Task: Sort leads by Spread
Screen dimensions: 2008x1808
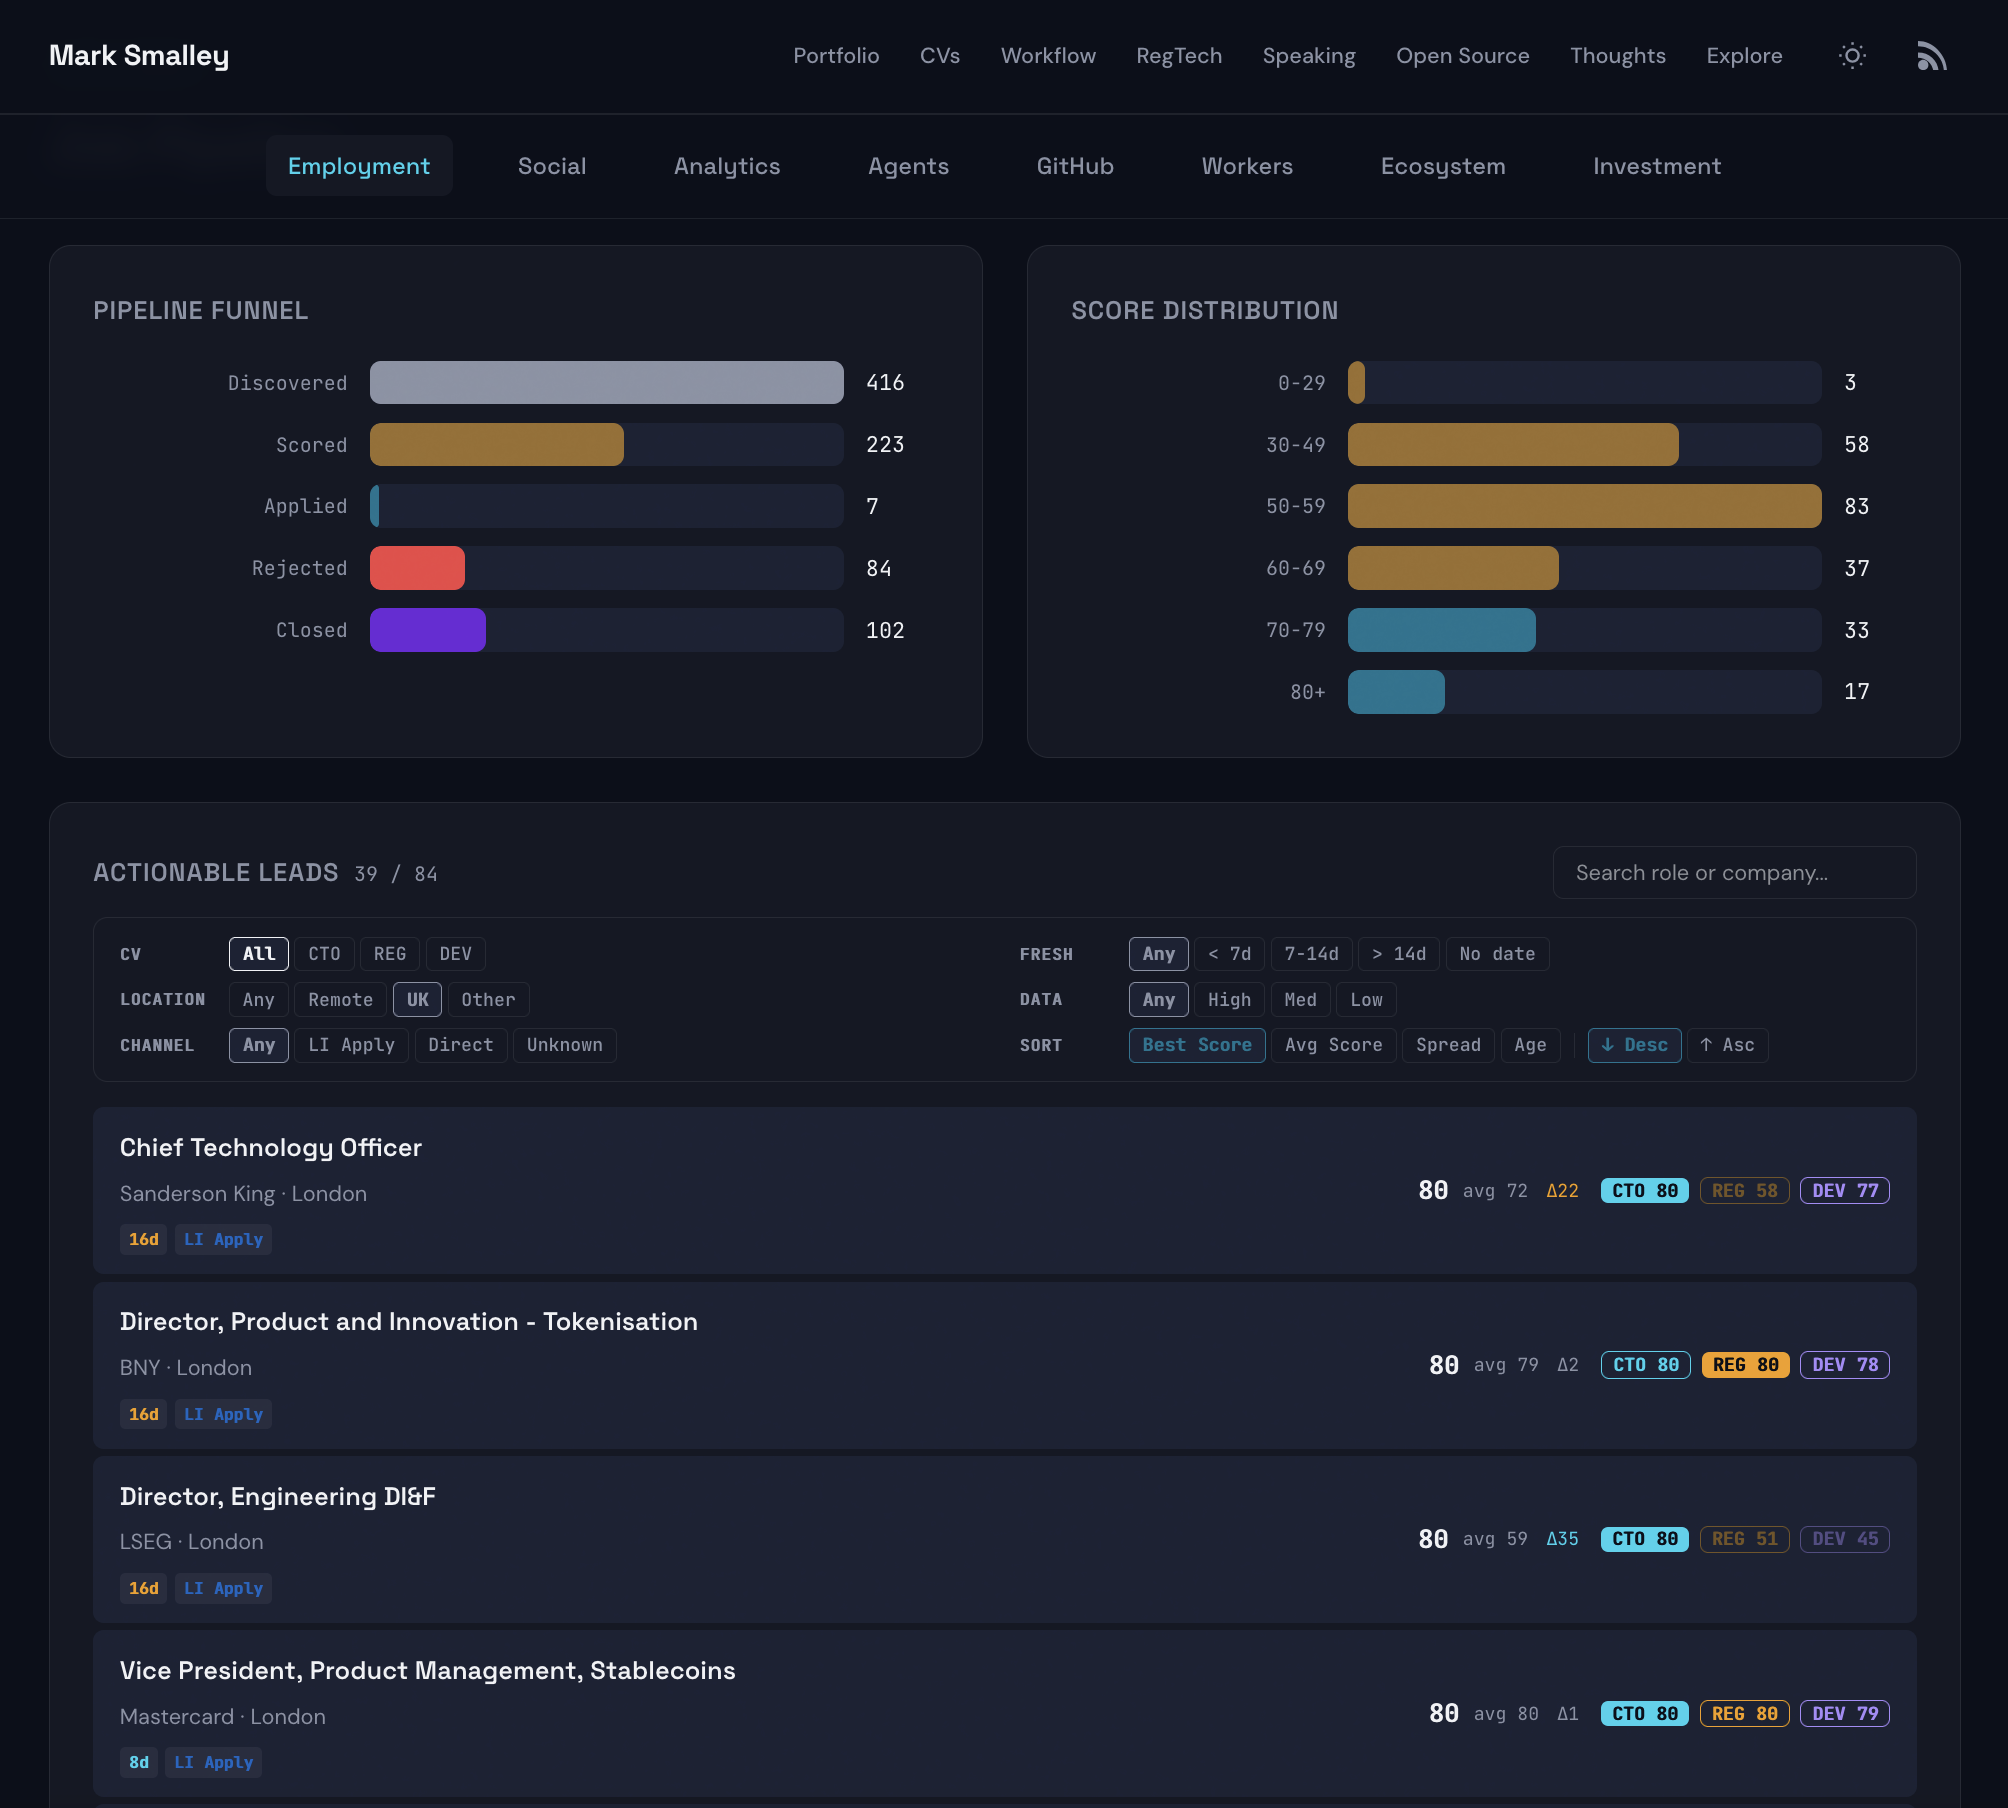Action: pos(1449,1045)
